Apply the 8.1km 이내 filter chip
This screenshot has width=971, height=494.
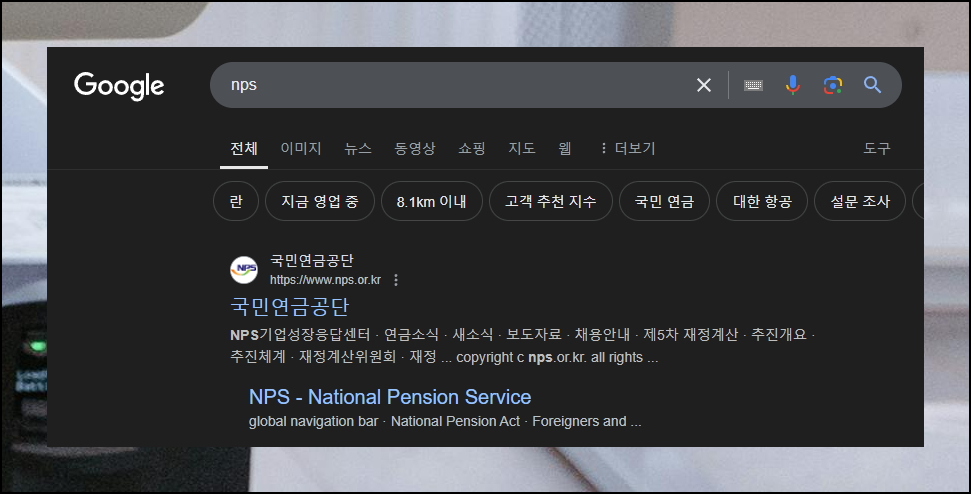(x=432, y=201)
